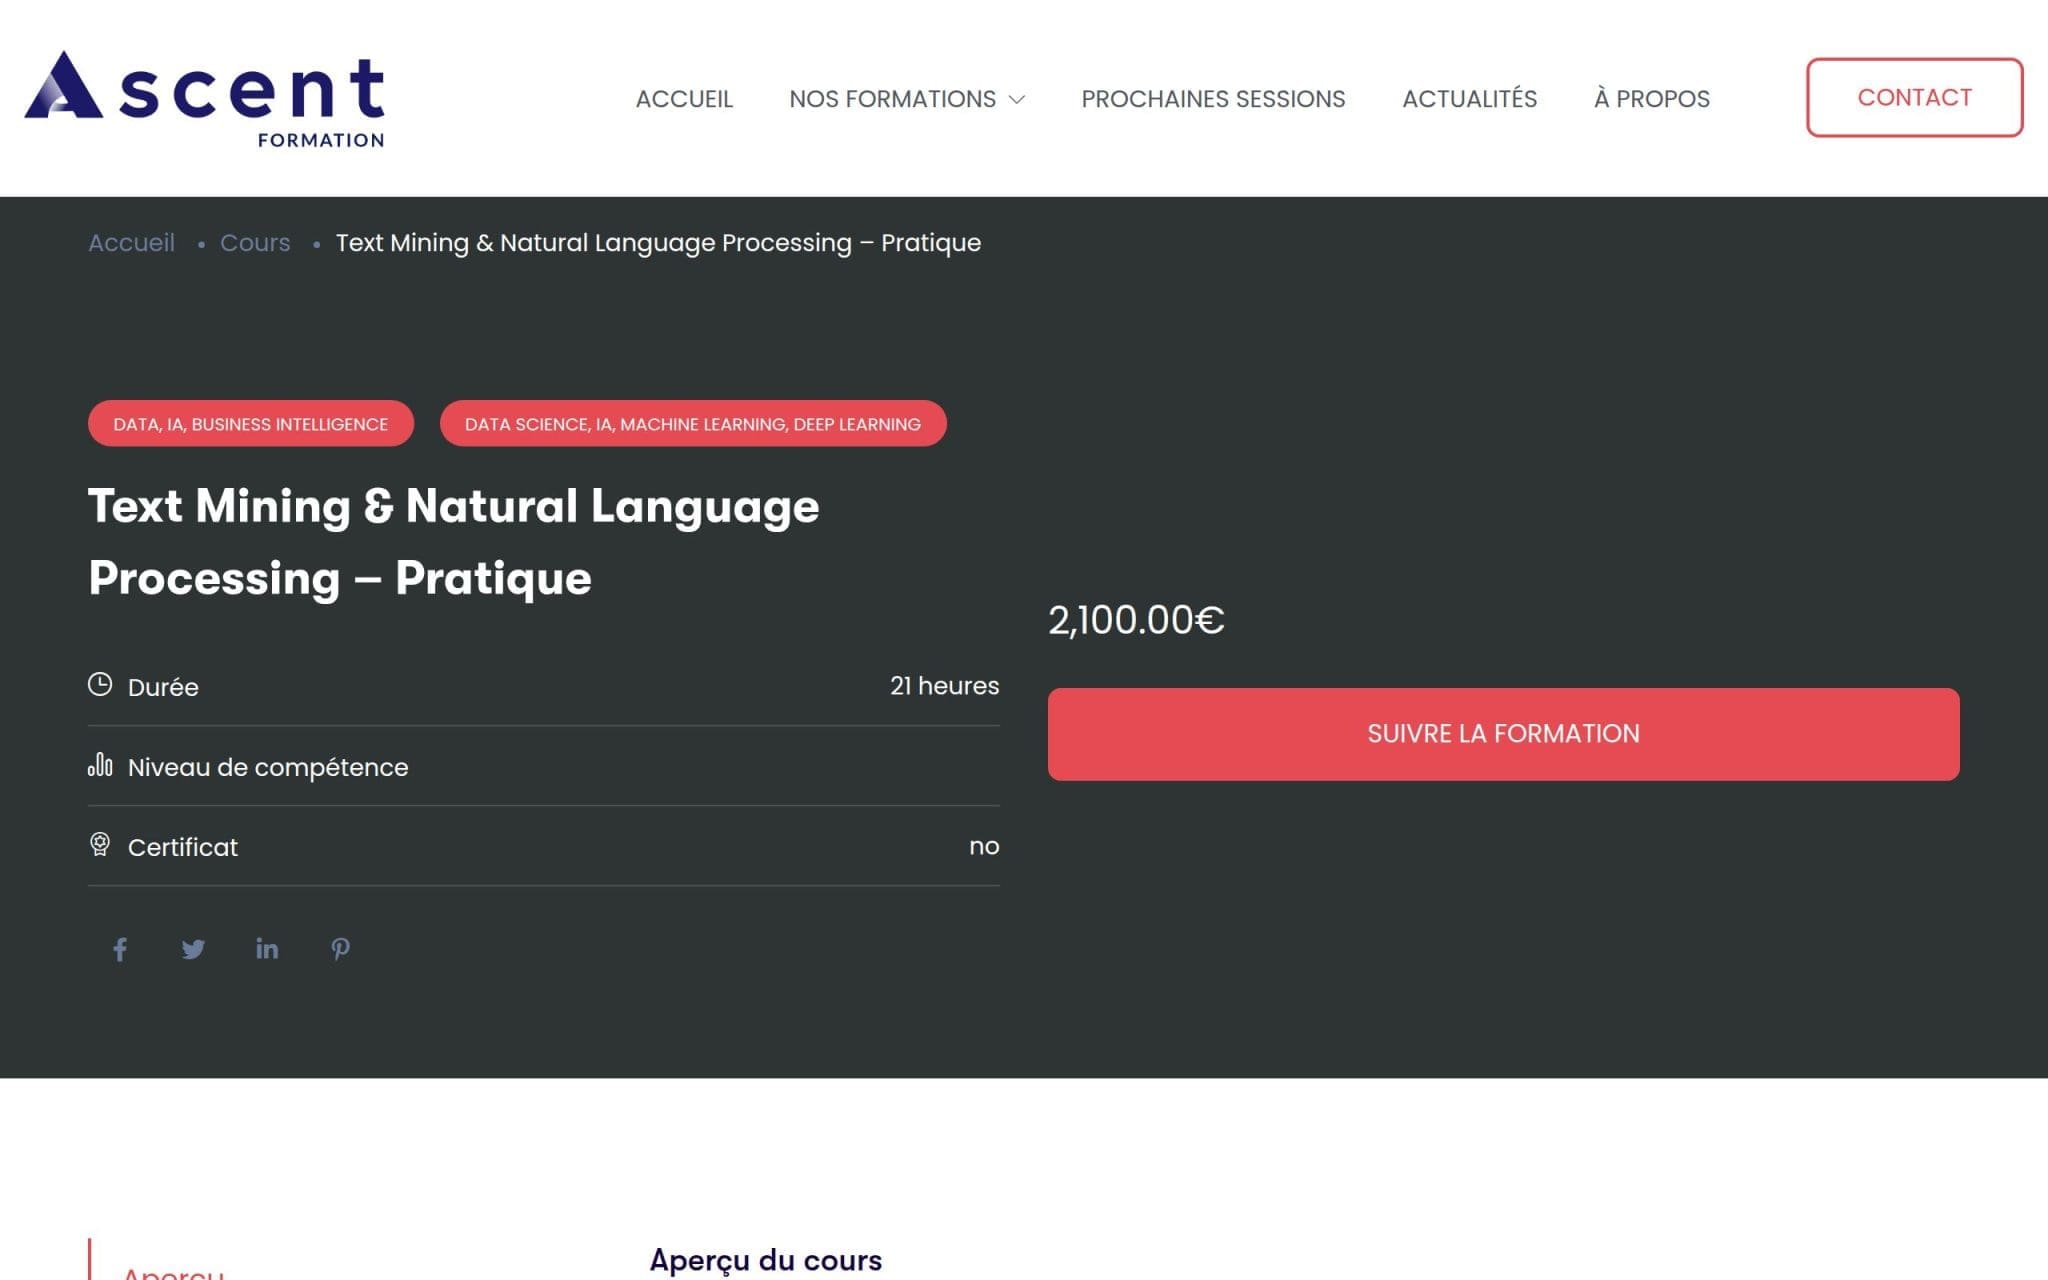Click the Text Mining course title heading
The image size is (2048, 1280).
pos(453,542)
